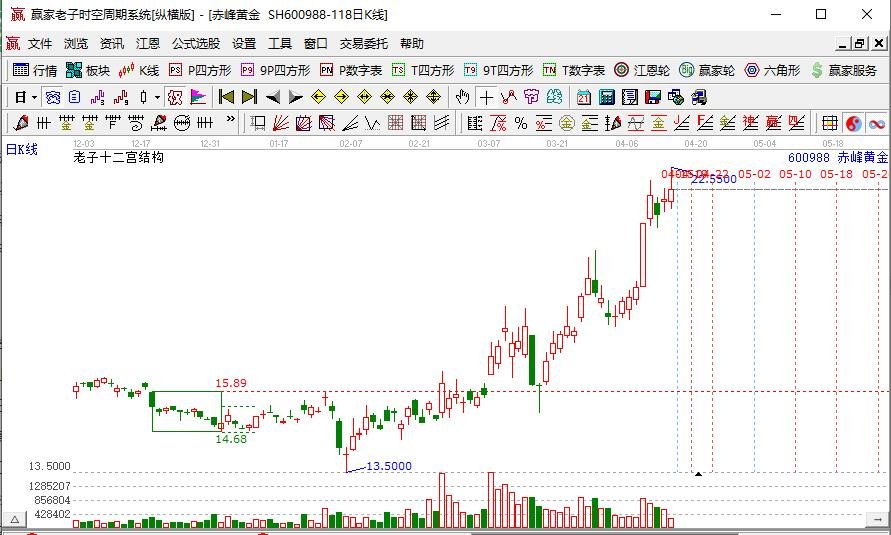The image size is (891, 535).
Task: Jump to the last bar
Action: (x=249, y=98)
